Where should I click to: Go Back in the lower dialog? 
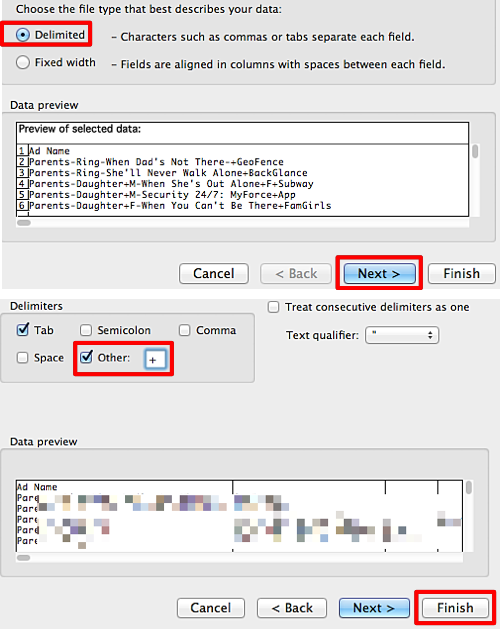point(292,608)
